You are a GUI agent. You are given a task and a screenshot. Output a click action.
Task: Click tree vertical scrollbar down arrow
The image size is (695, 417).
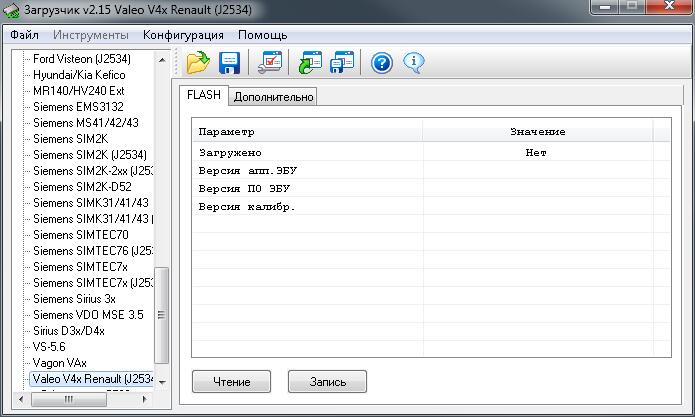click(x=162, y=382)
